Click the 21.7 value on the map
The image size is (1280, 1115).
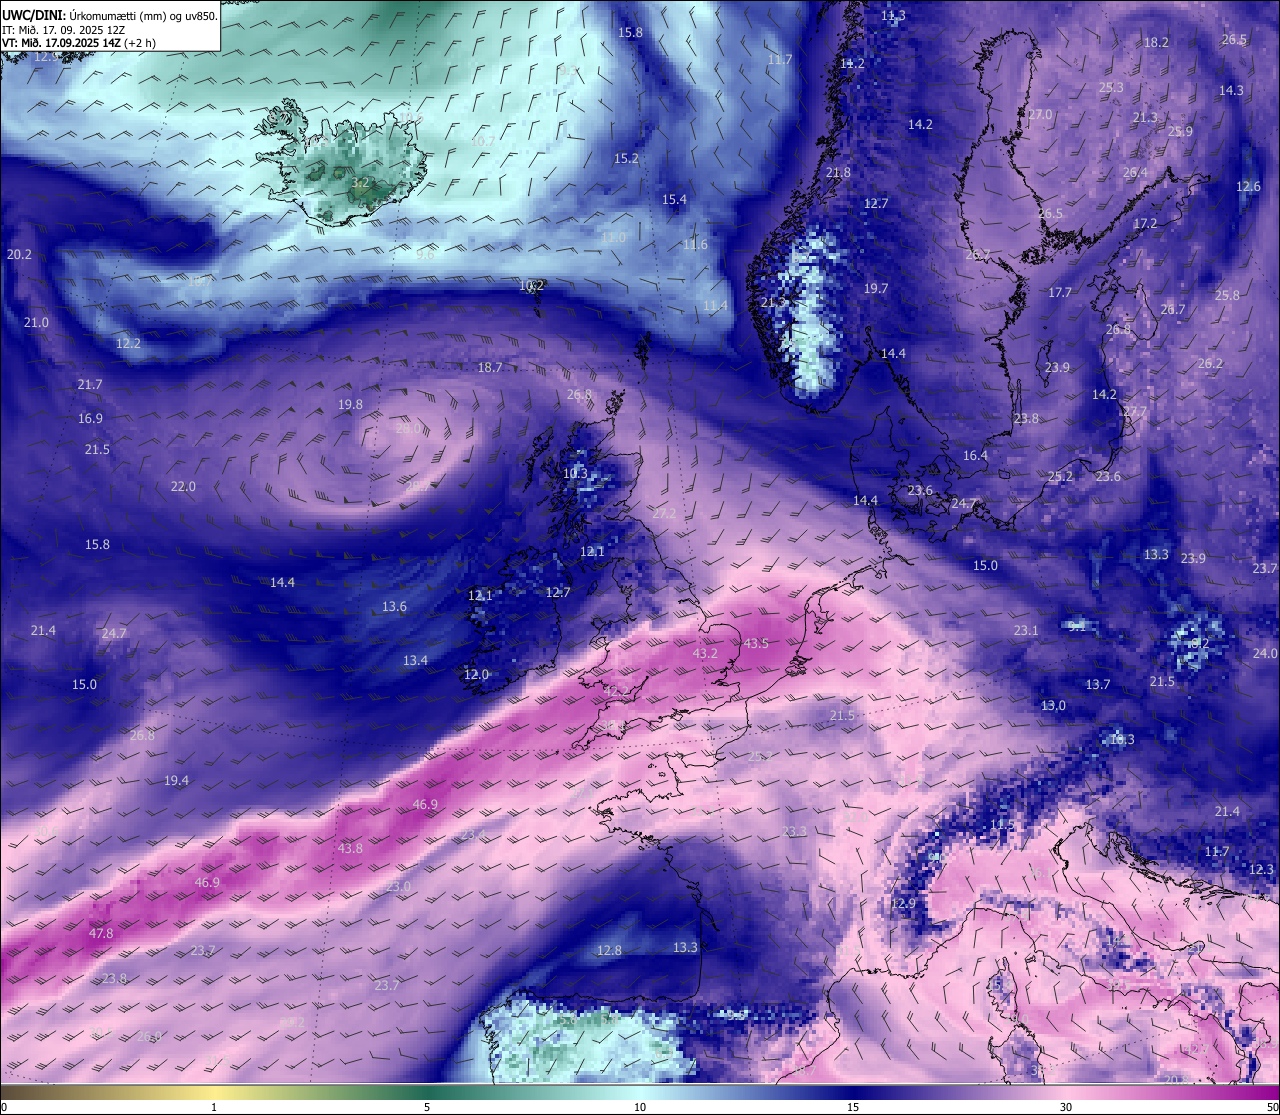[90, 384]
